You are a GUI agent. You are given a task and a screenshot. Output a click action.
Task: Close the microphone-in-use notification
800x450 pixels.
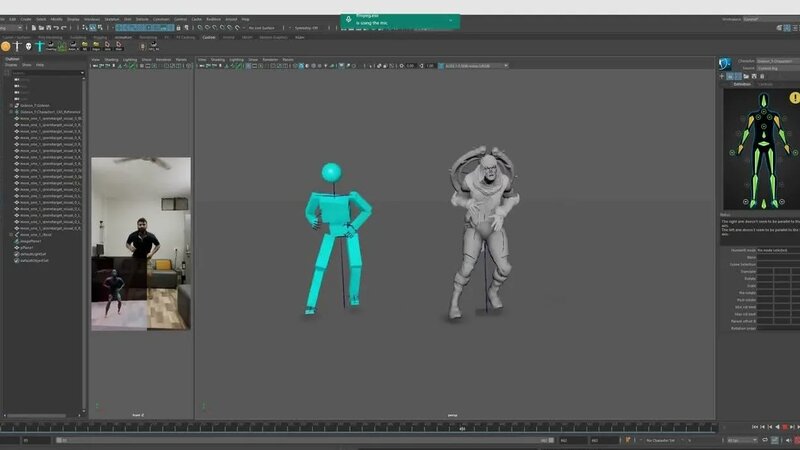[x=451, y=20]
